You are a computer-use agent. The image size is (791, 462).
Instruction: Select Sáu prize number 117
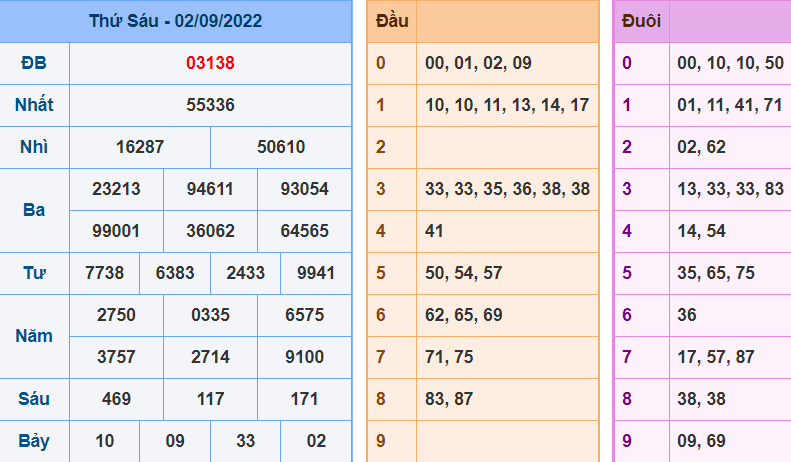(x=210, y=399)
